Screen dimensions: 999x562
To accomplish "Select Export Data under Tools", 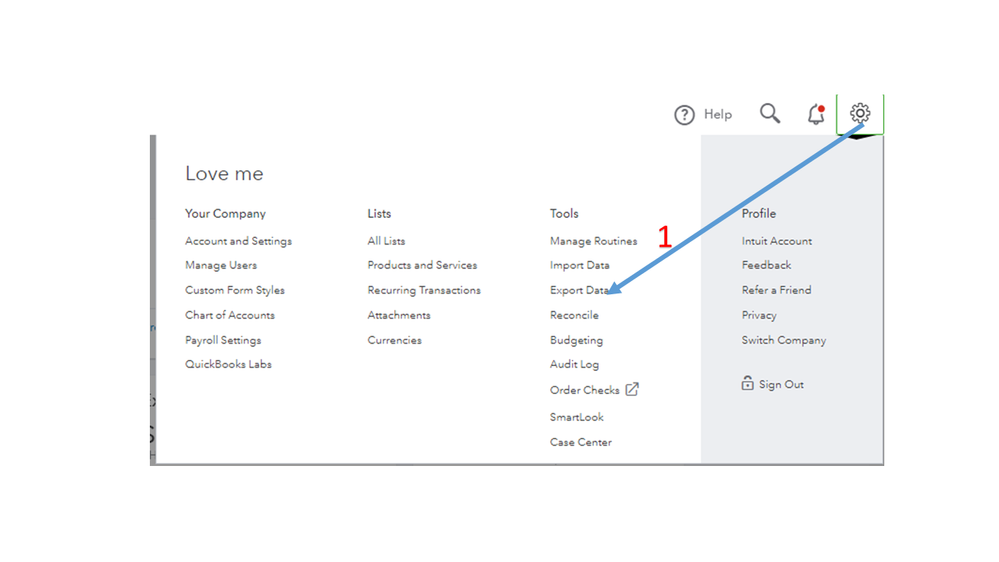I will 578,290.
